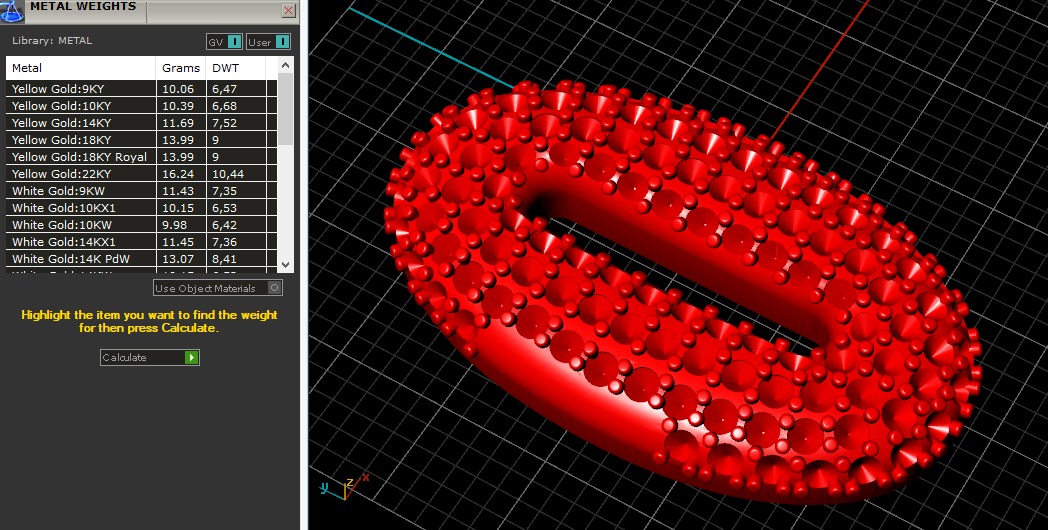Click the Metal Weights panel icon
The width and height of the screenshot is (1048, 530).
pos(11,11)
